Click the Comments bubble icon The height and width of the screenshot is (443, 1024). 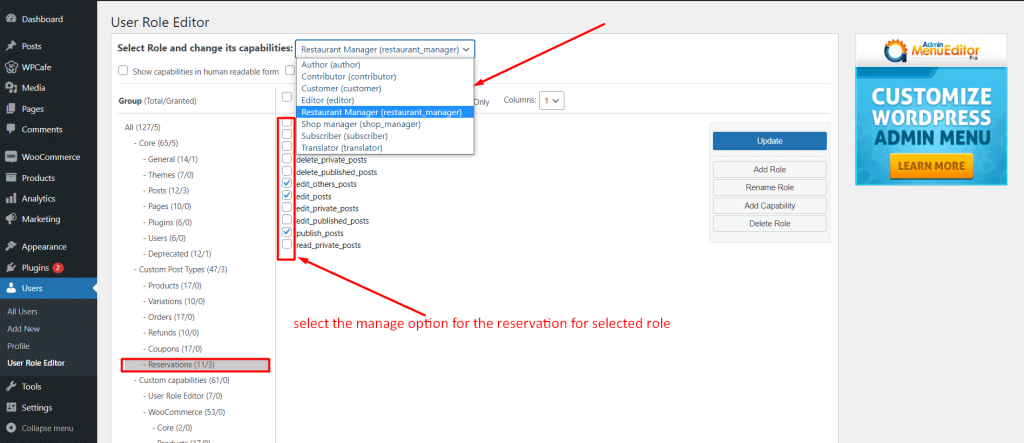[10, 129]
